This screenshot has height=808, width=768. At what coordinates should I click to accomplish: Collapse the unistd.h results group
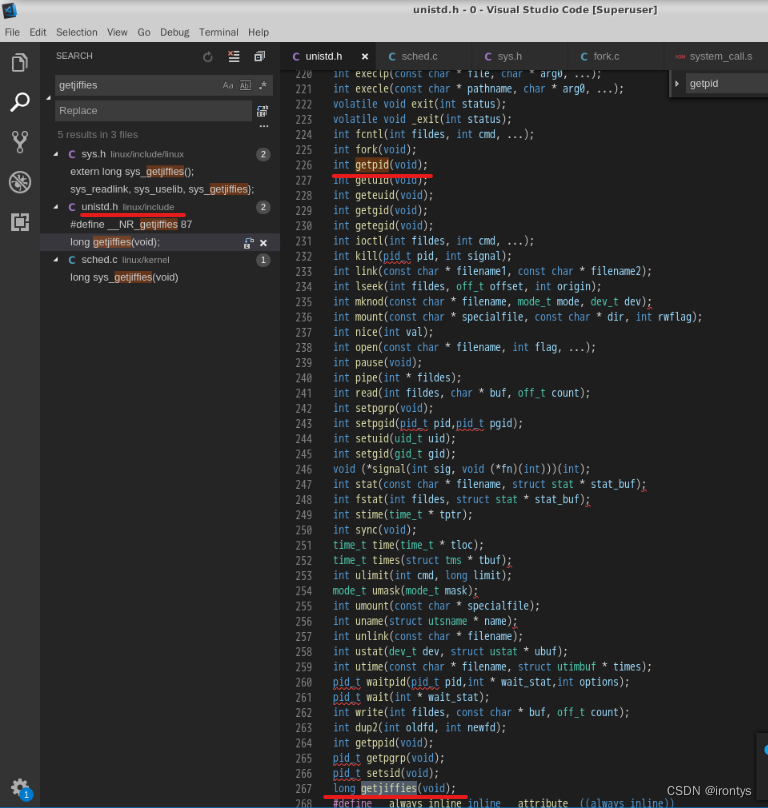[x=57, y=207]
